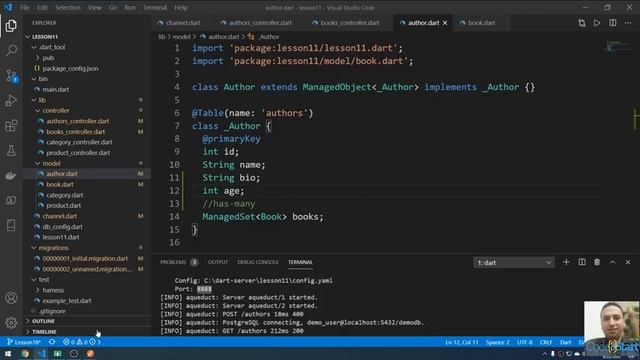Switch to OUTPUT panel tab

point(218,262)
